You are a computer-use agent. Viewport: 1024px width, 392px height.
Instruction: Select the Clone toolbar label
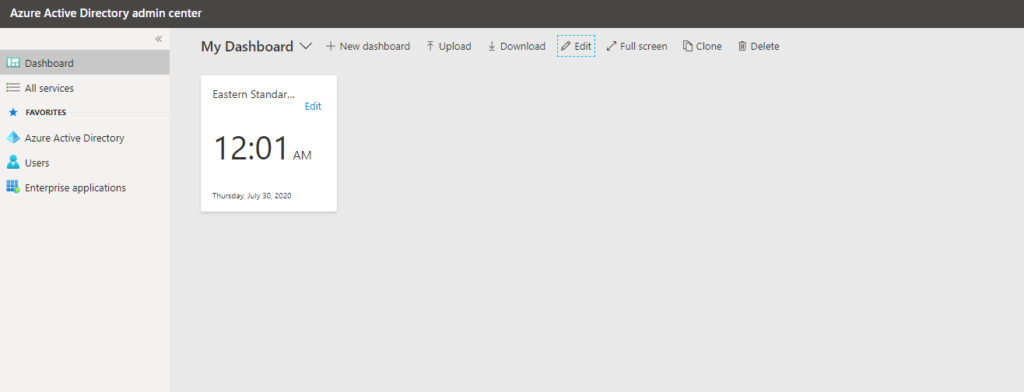(x=709, y=46)
